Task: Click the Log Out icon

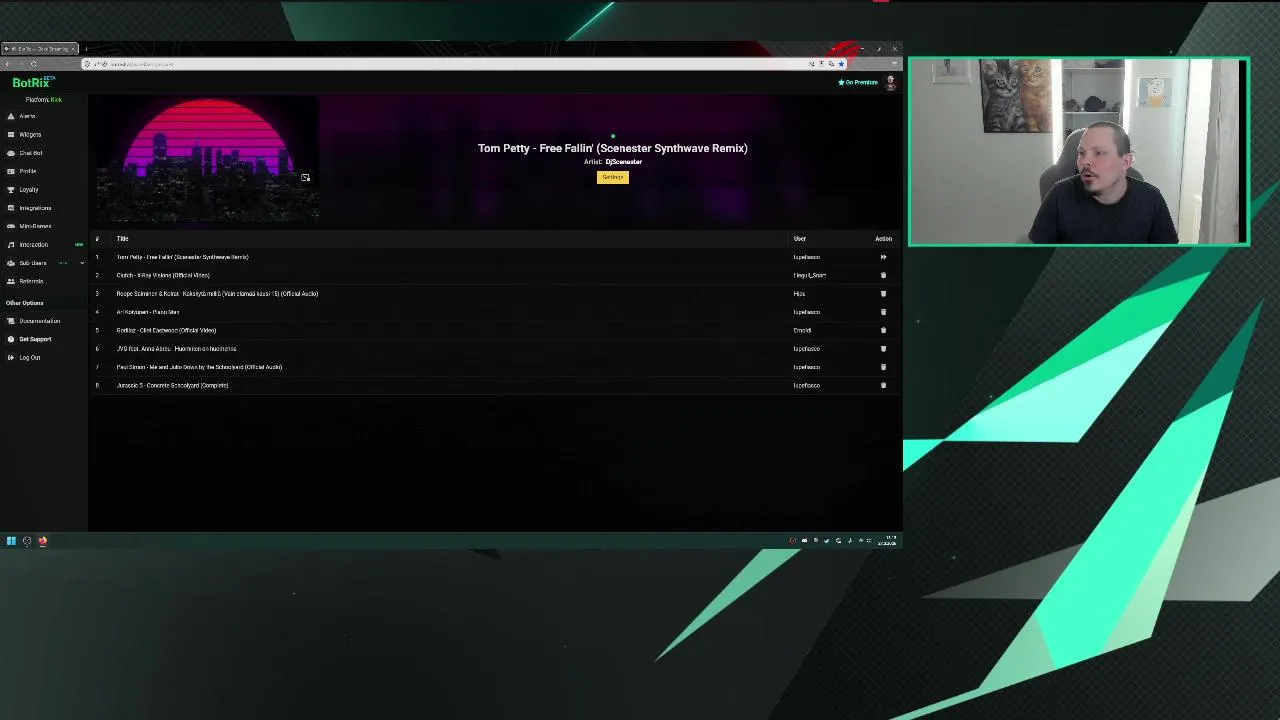Action: [11, 357]
